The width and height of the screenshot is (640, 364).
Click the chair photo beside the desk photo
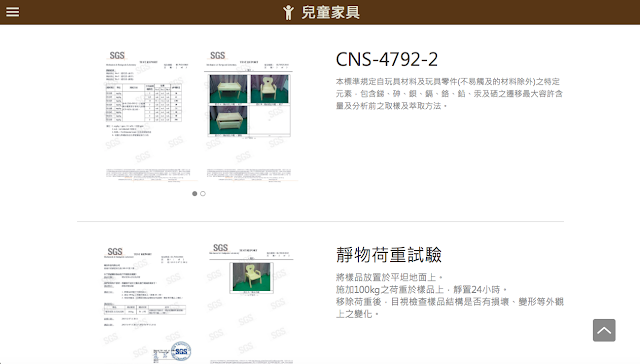click(x=269, y=89)
